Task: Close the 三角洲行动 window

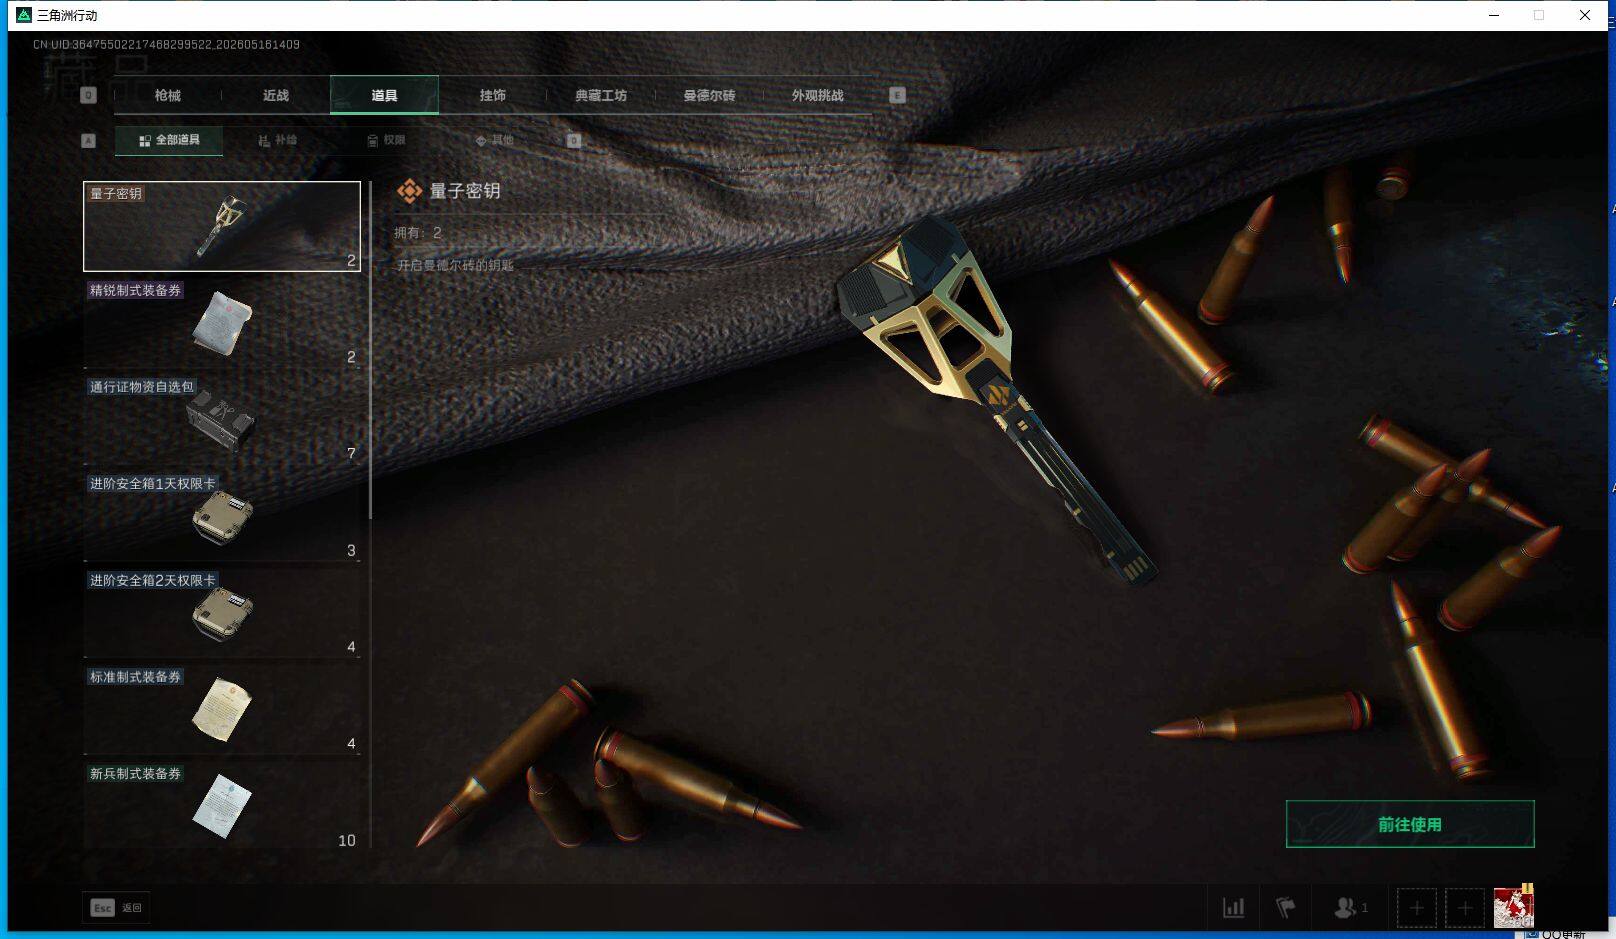Action: [x=1585, y=15]
